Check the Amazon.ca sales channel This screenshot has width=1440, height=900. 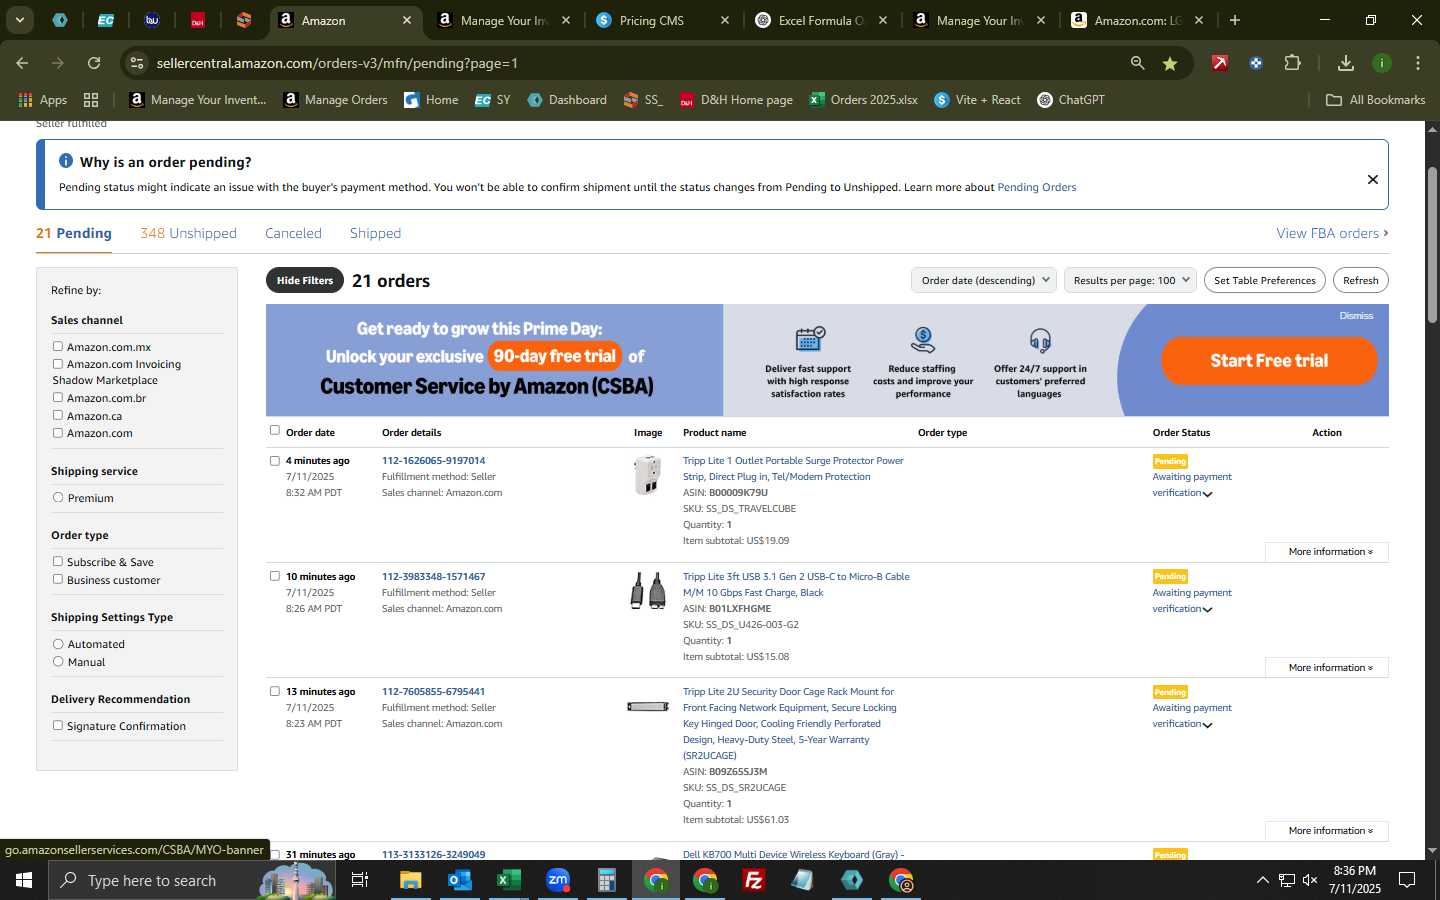click(58, 415)
